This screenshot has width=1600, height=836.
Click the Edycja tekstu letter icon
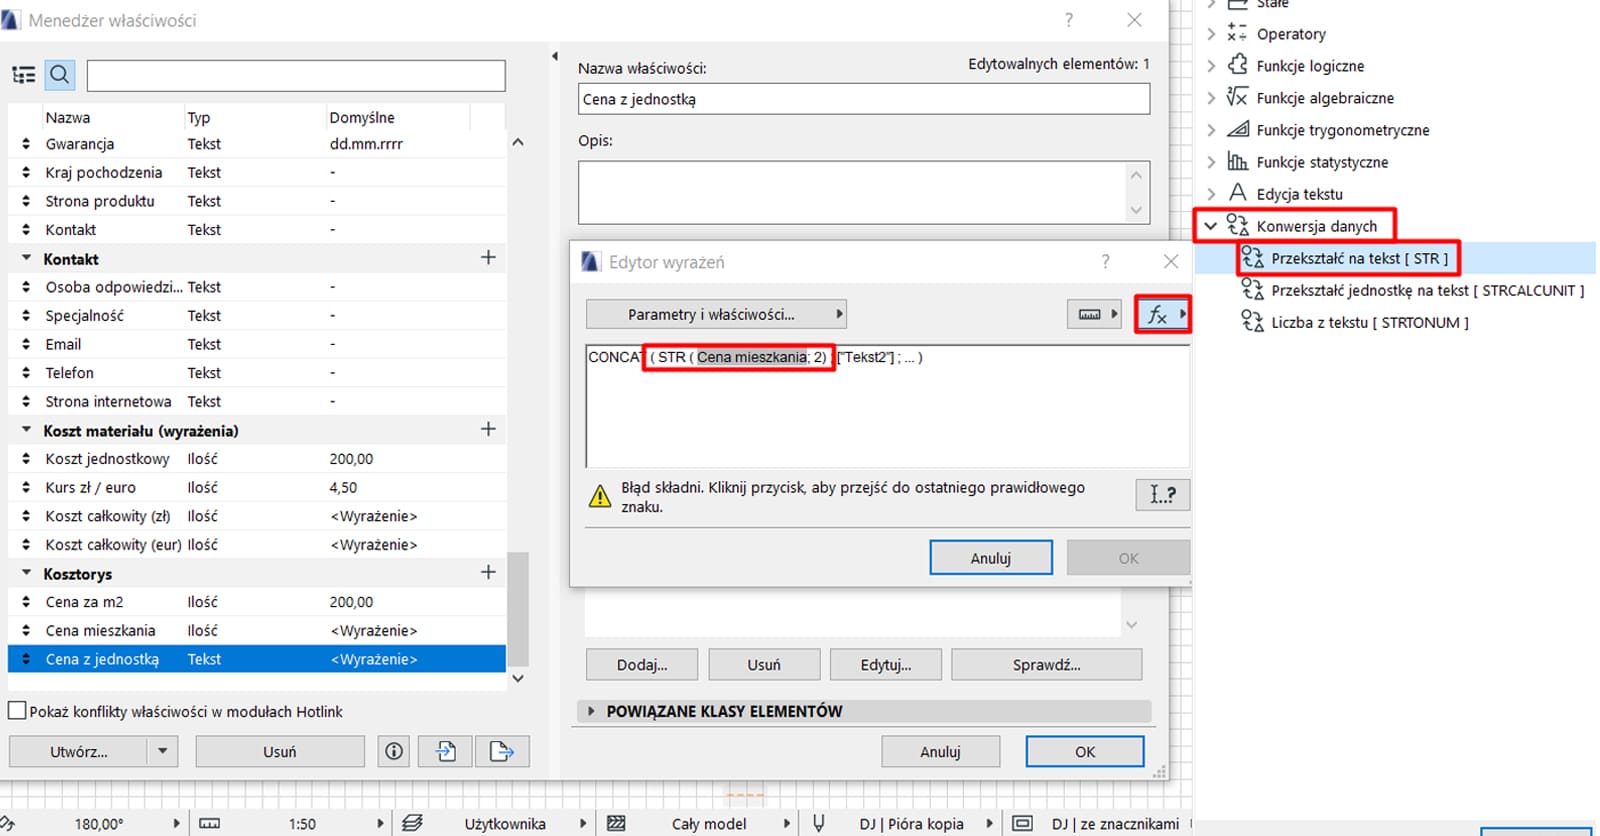[x=1238, y=193]
